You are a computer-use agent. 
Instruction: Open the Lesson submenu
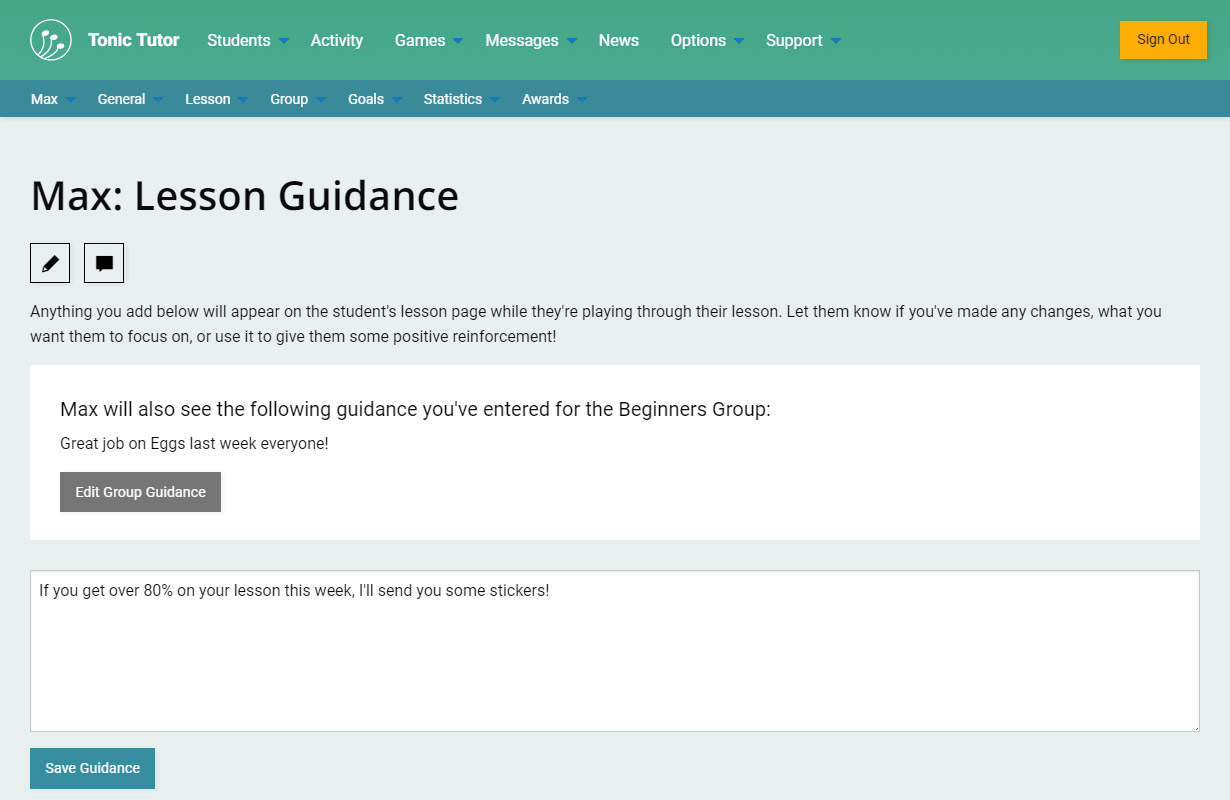(x=215, y=99)
